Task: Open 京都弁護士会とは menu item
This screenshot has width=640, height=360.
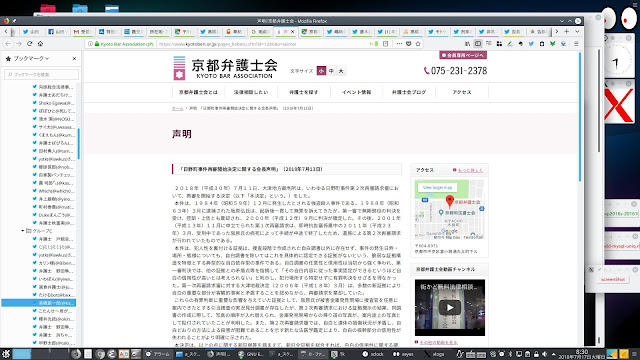Action: coord(198,92)
